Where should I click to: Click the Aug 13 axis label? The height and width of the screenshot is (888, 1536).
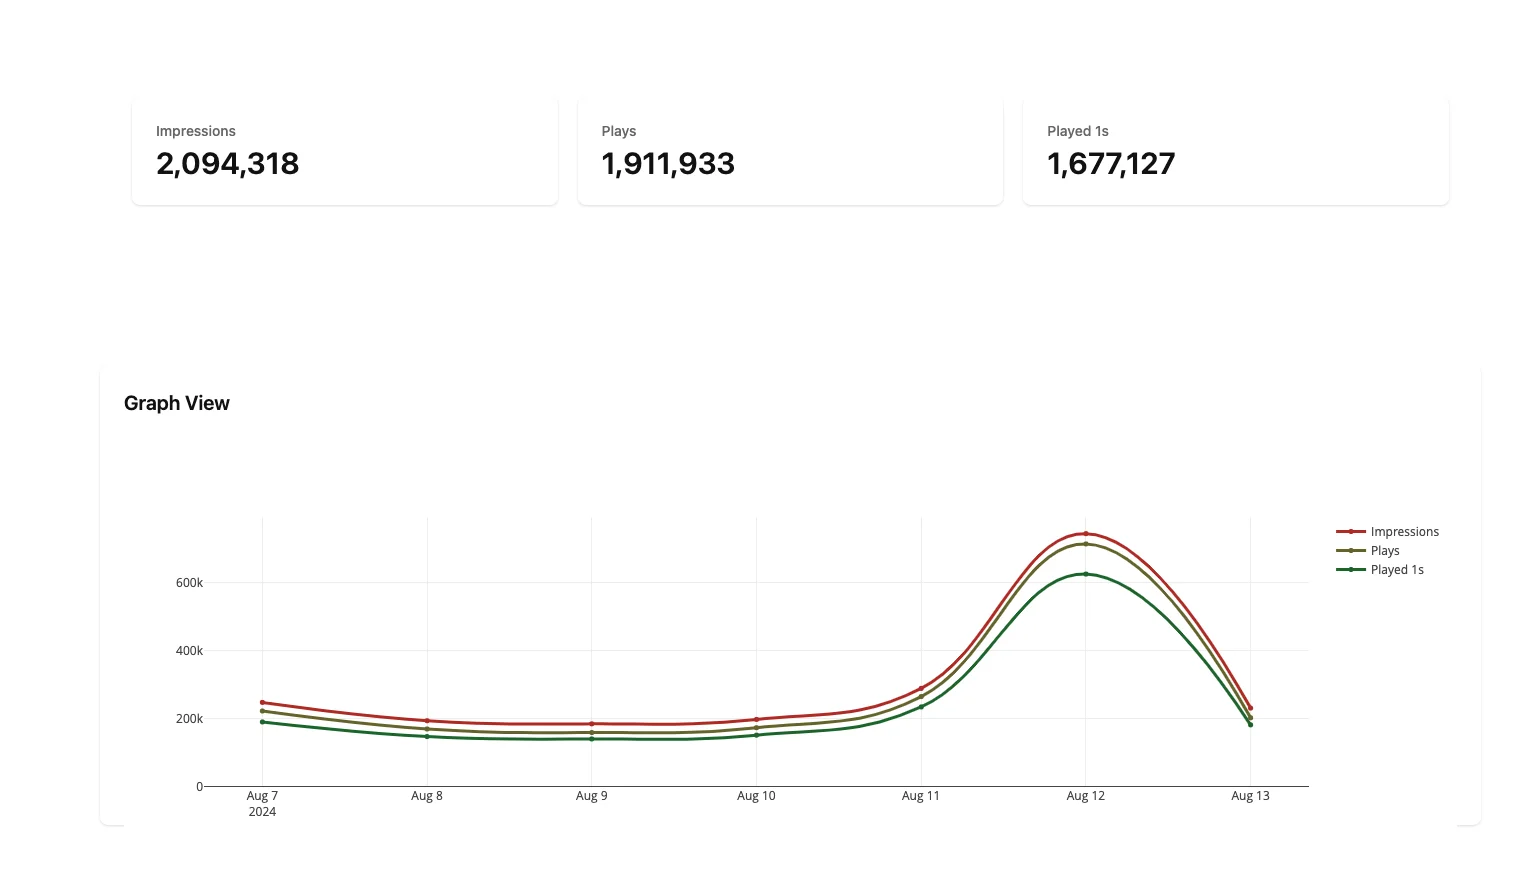[x=1250, y=796]
